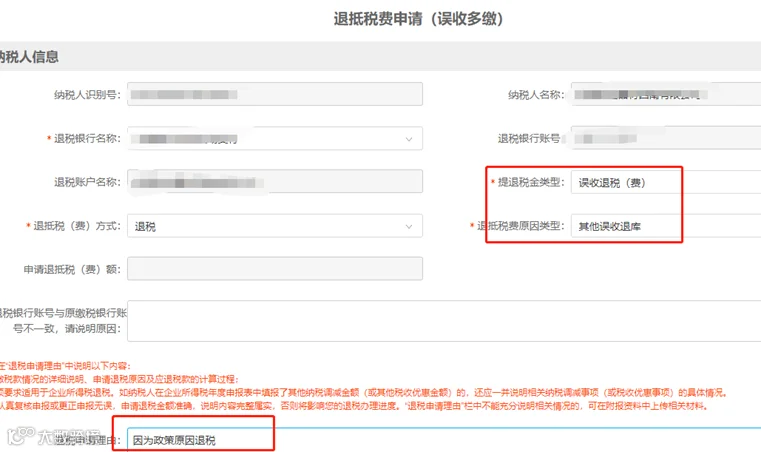Click the 退税银行账号 field
Viewport: 761px width, 452px height.
pyautogui.click(x=666, y=138)
